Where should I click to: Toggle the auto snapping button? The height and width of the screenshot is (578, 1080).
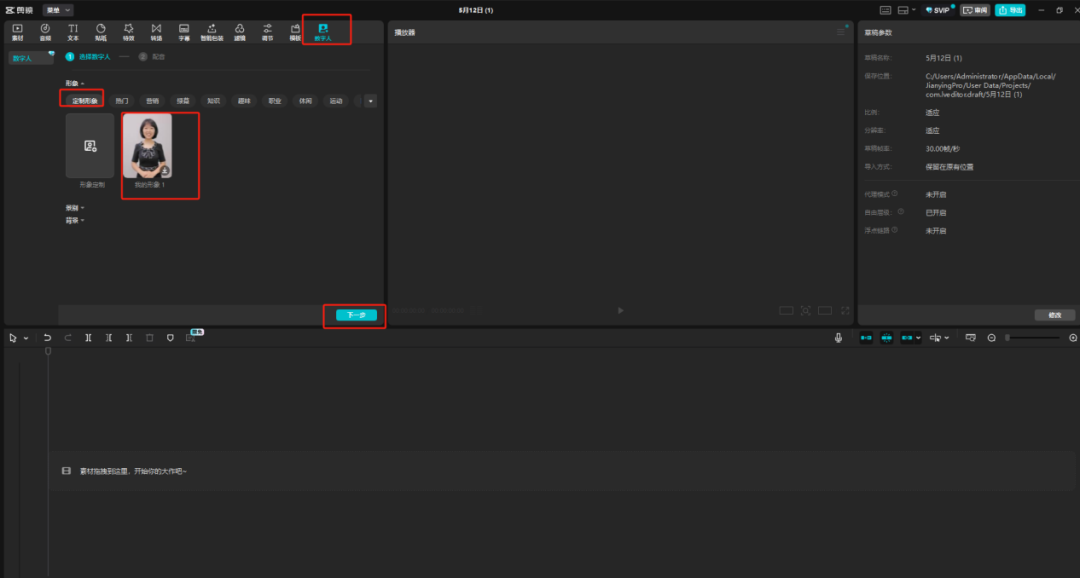coord(887,338)
